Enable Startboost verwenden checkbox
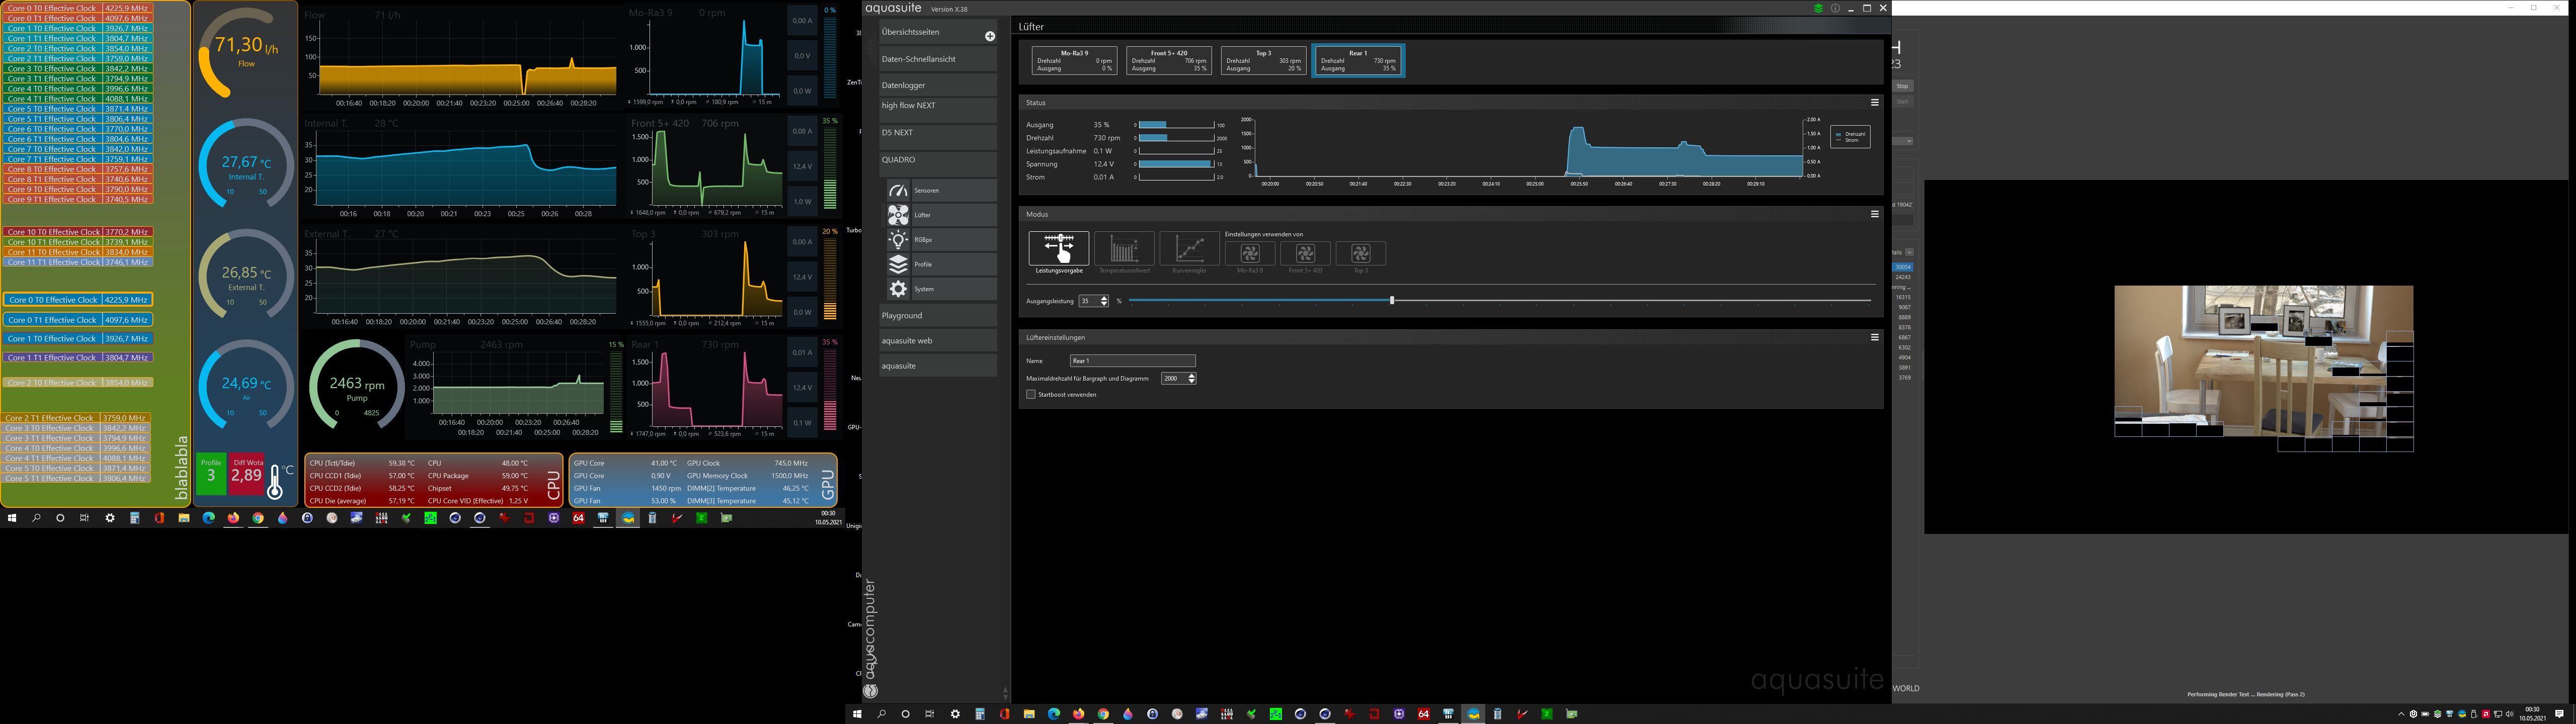This screenshot has width=2576, height=724. (x=1031, y=394)
